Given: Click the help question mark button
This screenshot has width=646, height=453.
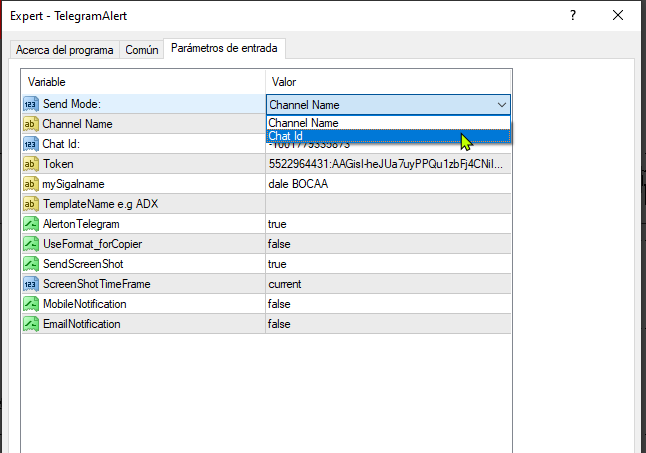Looking at the screenshot, I should point(573,16).
